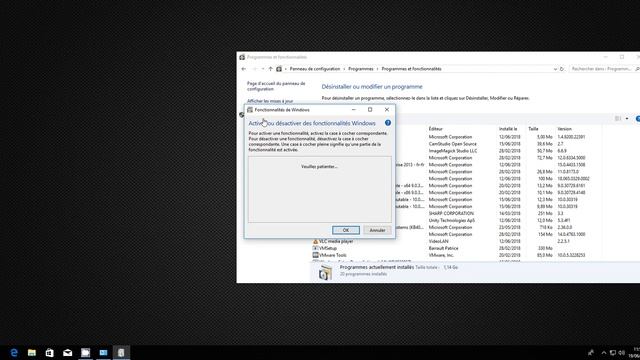Open network status in system tray
Image resolution: width=640 pixels, height=360 pixels.
click(x=613, y=353)
